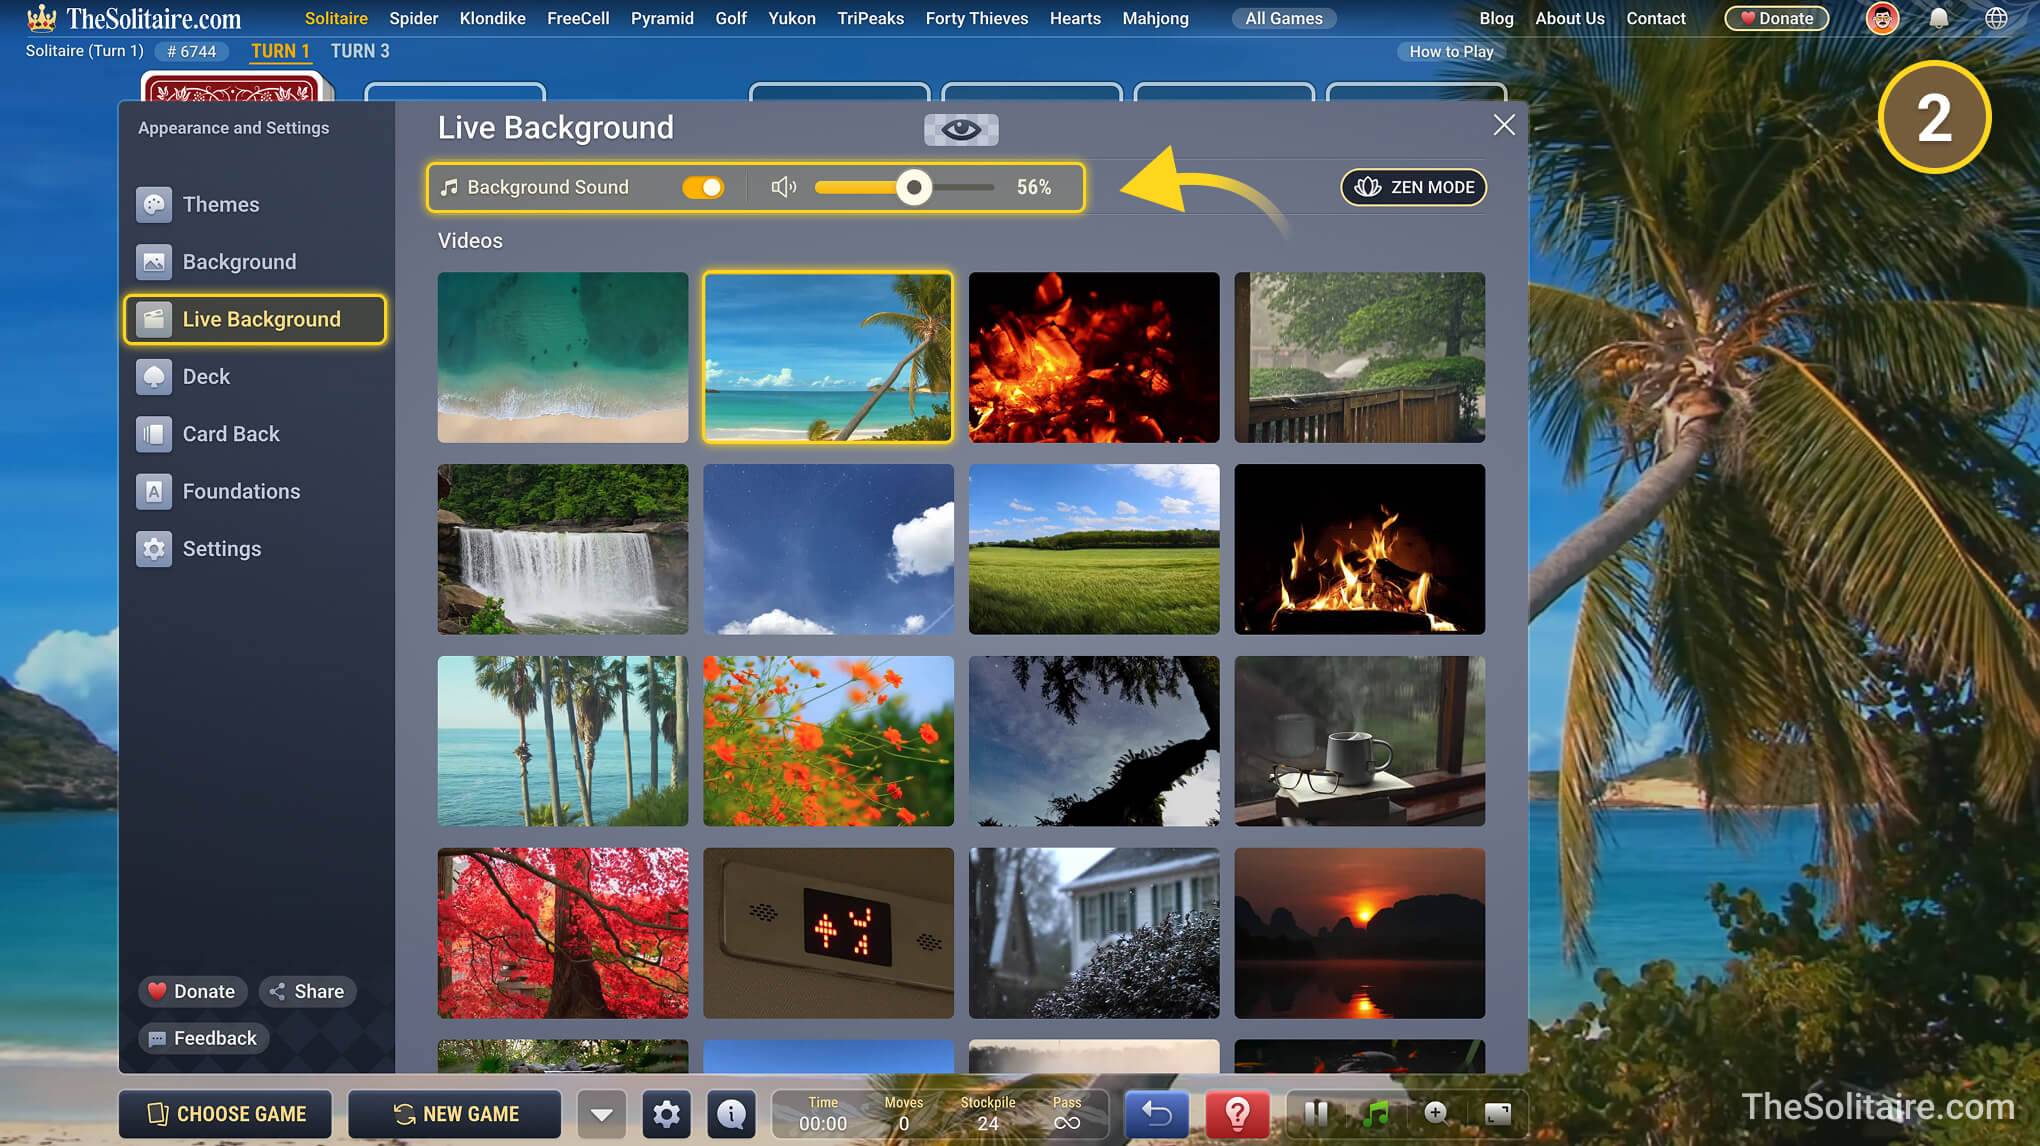Pick the fireplace video background
2040x1146 pixels.
pyautogui.click(x=1360, y=549)
